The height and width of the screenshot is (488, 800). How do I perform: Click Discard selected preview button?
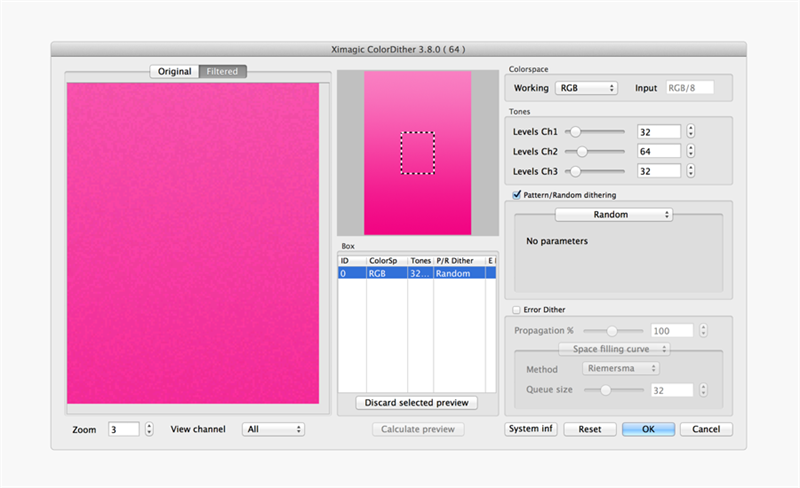coord(416,403)
